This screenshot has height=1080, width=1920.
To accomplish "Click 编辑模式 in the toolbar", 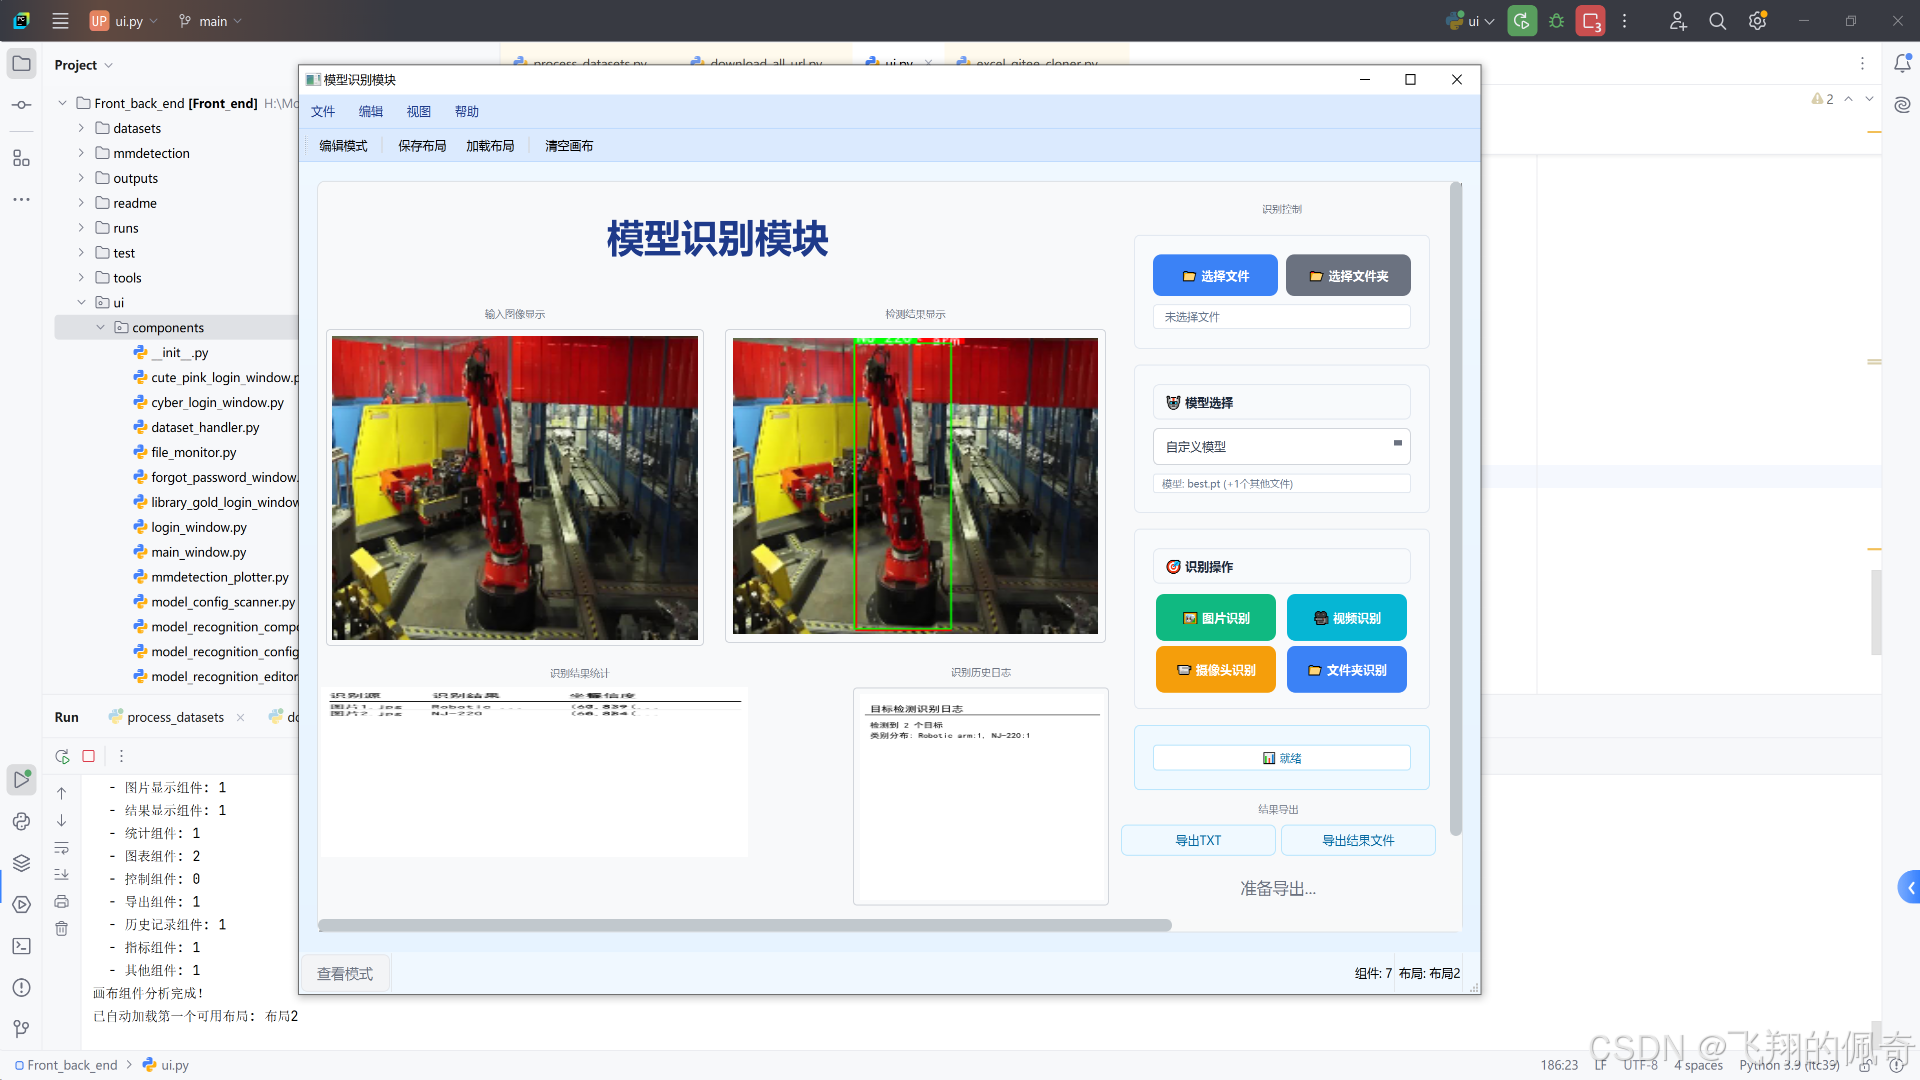I will (343, 146).
